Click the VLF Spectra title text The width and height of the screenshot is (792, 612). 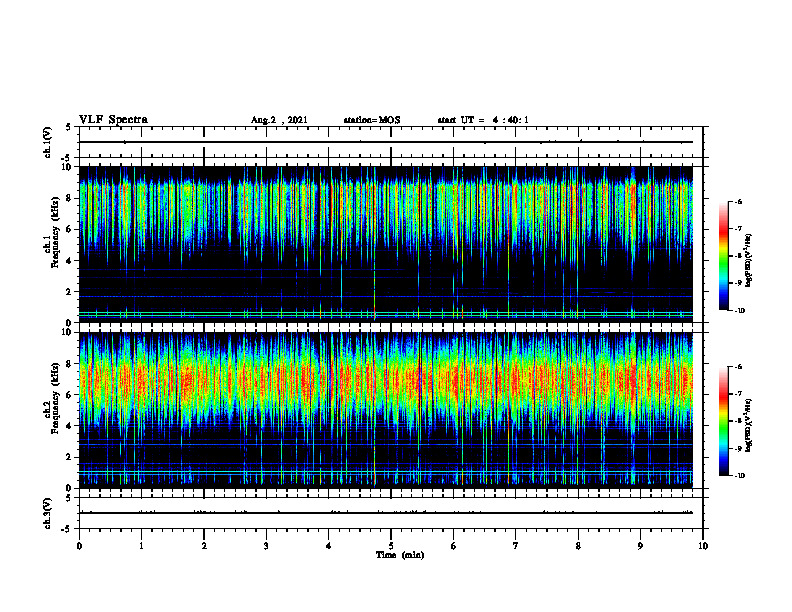pos(113,120)
